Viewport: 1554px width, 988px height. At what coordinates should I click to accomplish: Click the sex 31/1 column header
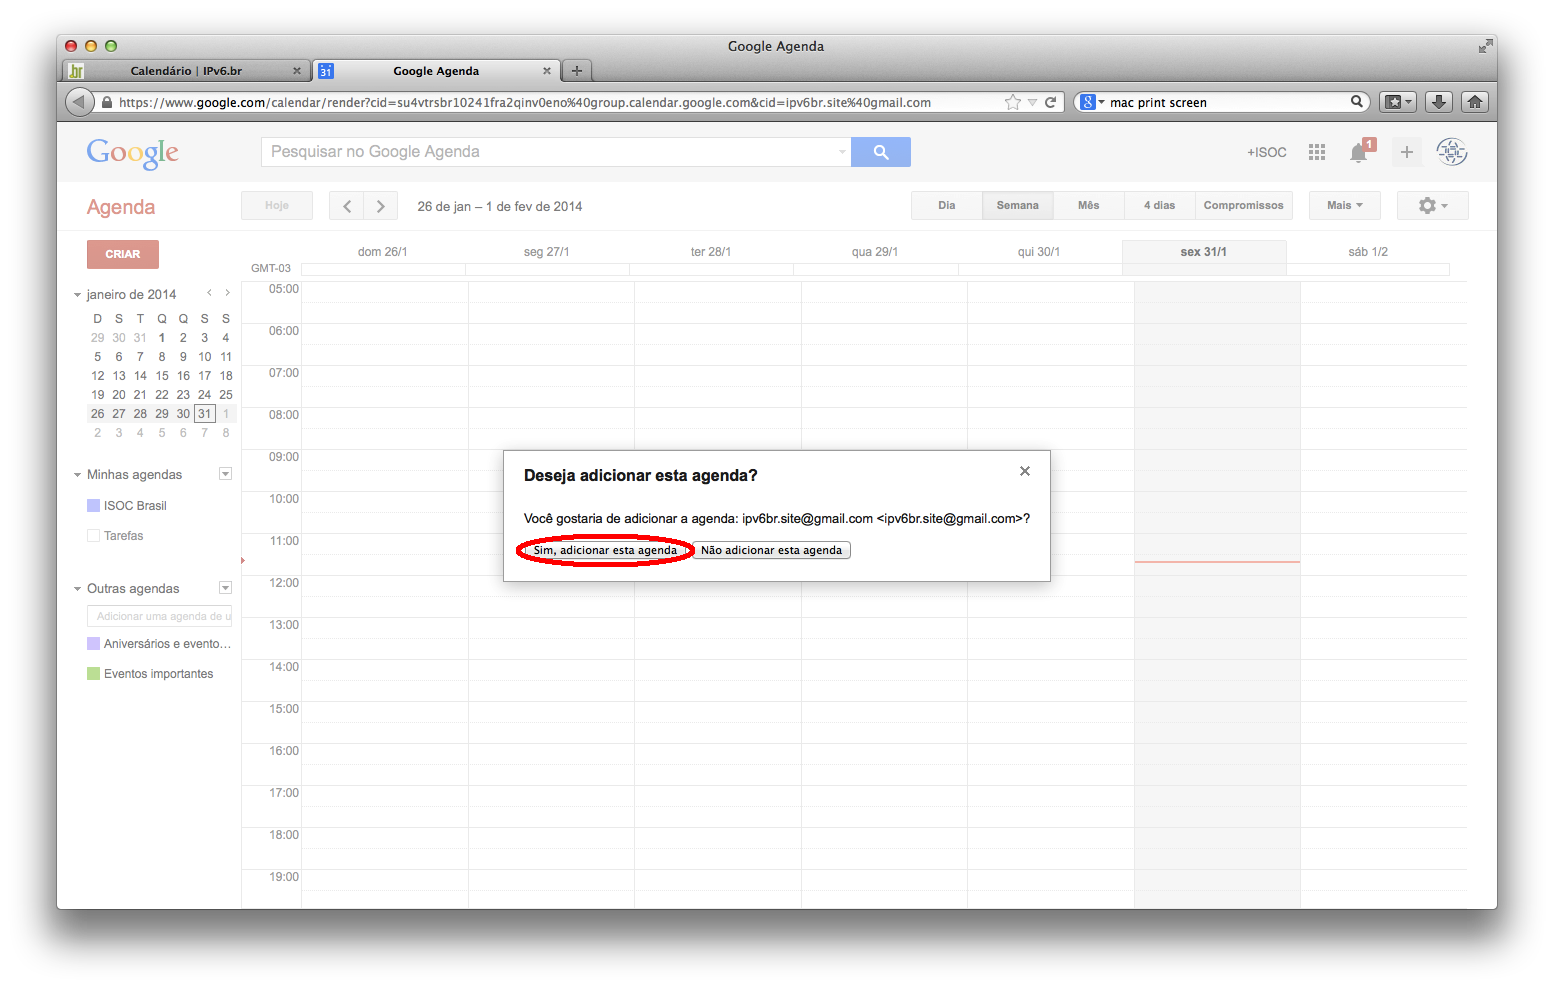coord(1204,252)
